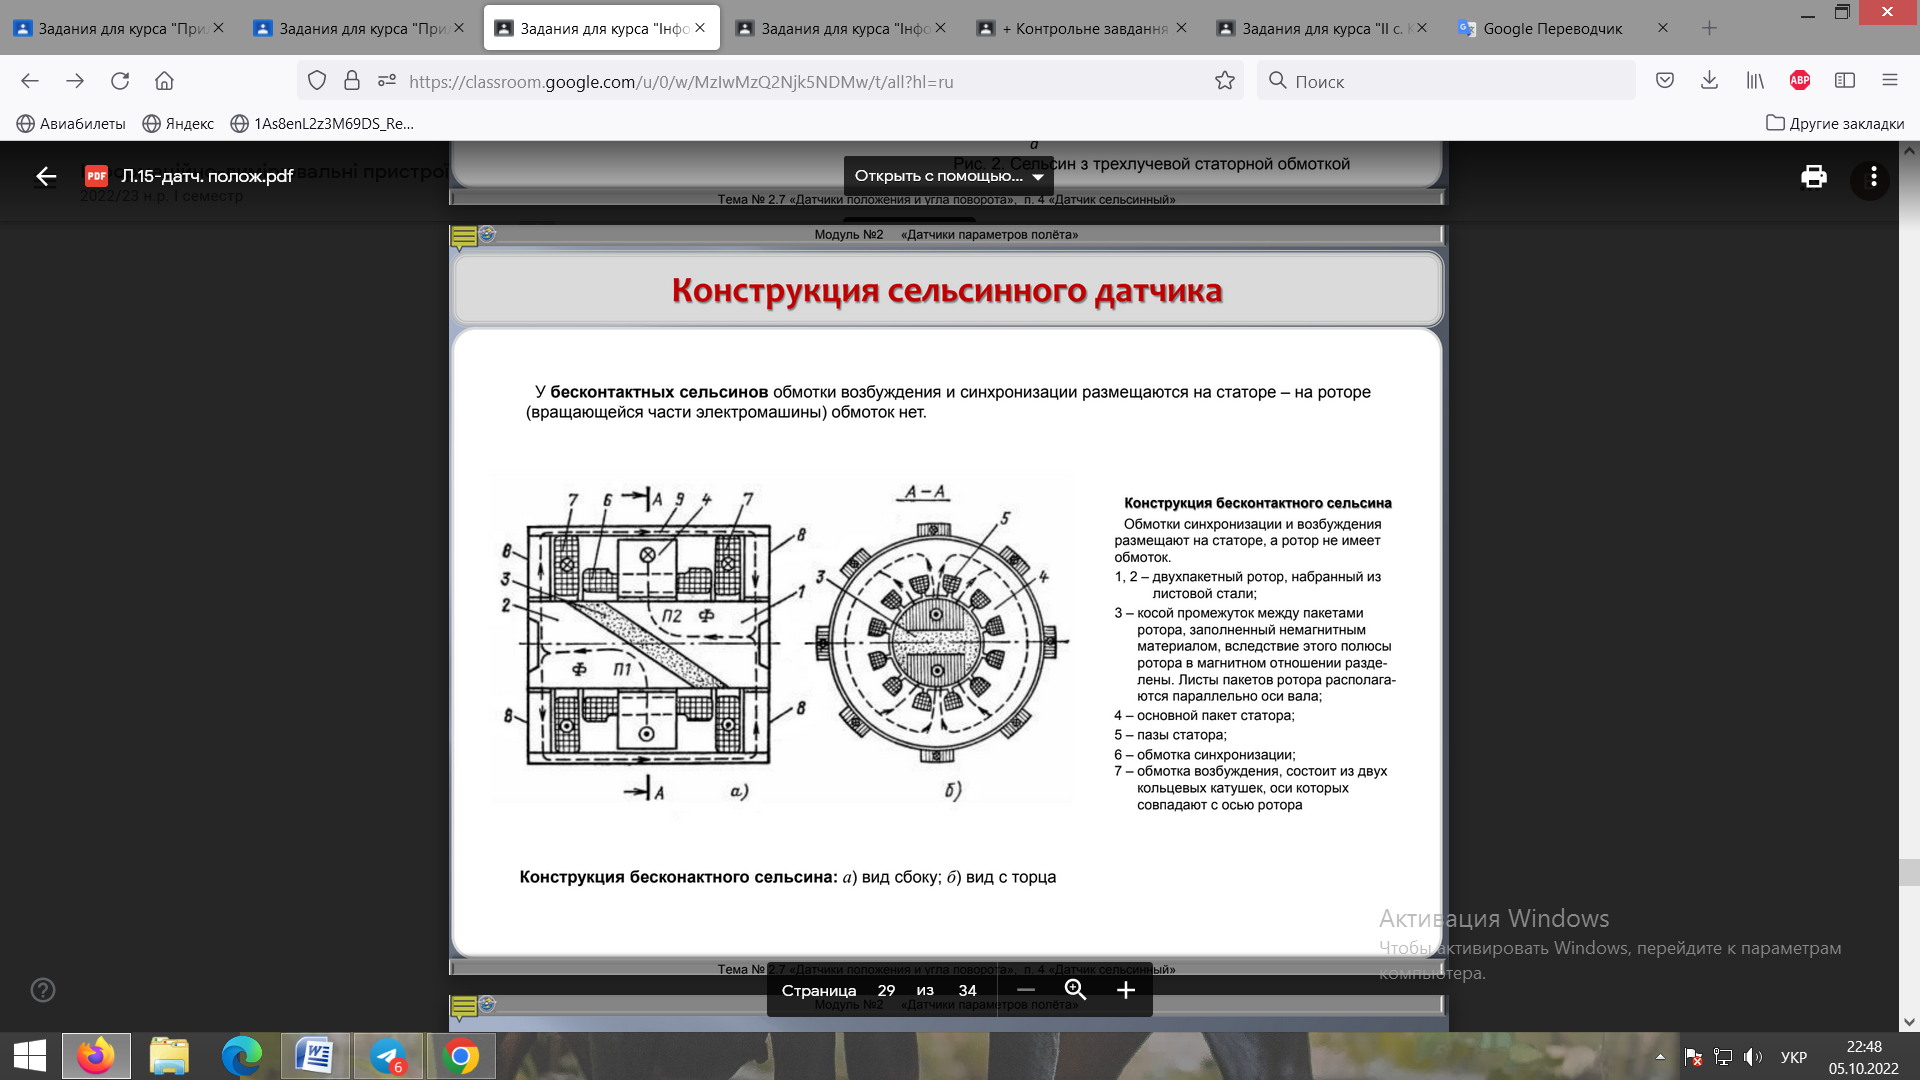The height and width of the screenshot is (1080, 1920).
Task: Open the 1As8enL2z3M69DS_Re... bookmark
Action: tap(322, 123)
